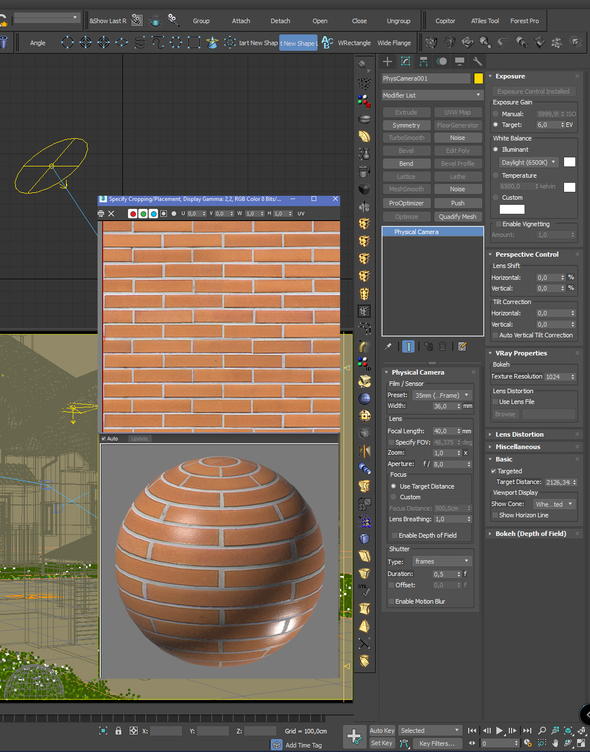Image resolution: width=590 pixels, height=752 pixels.
Task: Open the Create tab plus icon
Action: click(x=388, y=61)
